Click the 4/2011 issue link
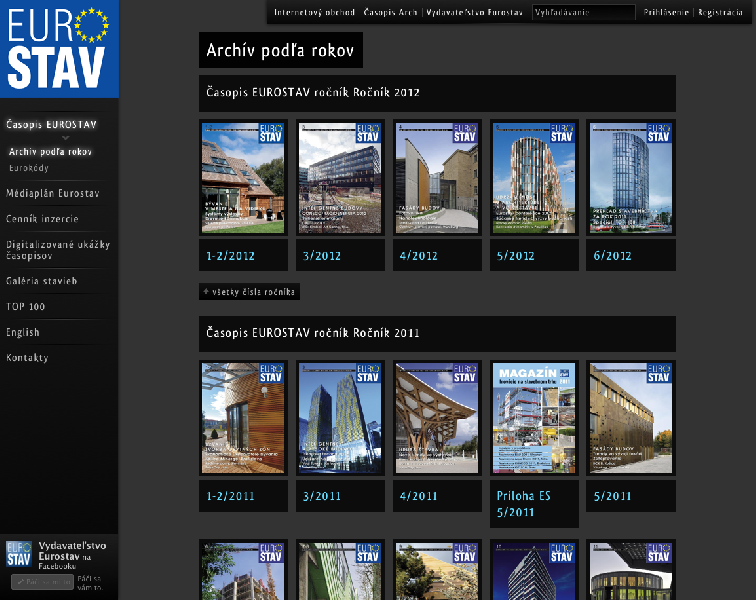The image size is (756, 600). [418, 496]
